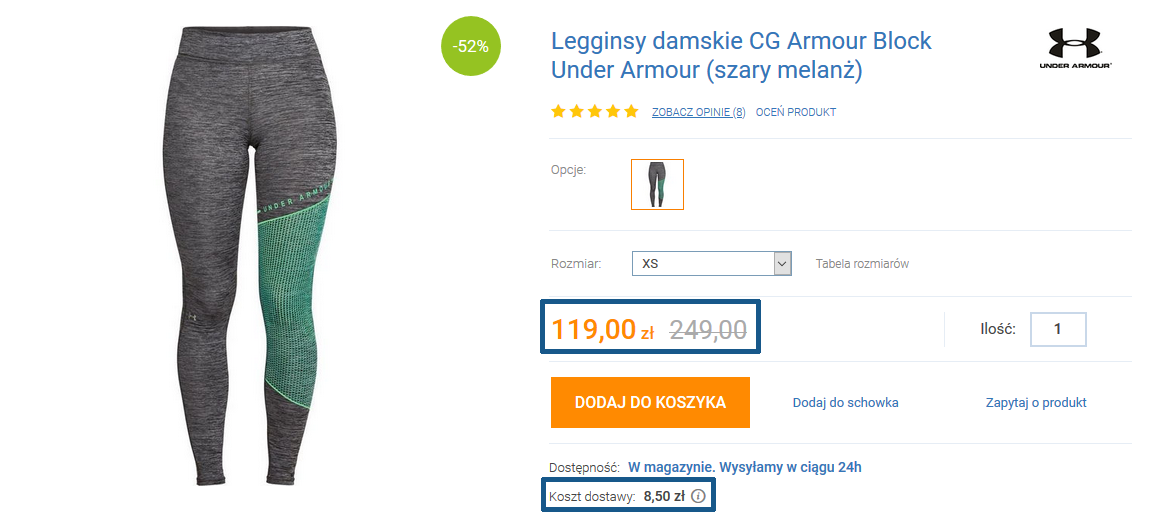
Task: Select the leggings option thumbnail
Action: pyautogui.click(x=657, y=184)
